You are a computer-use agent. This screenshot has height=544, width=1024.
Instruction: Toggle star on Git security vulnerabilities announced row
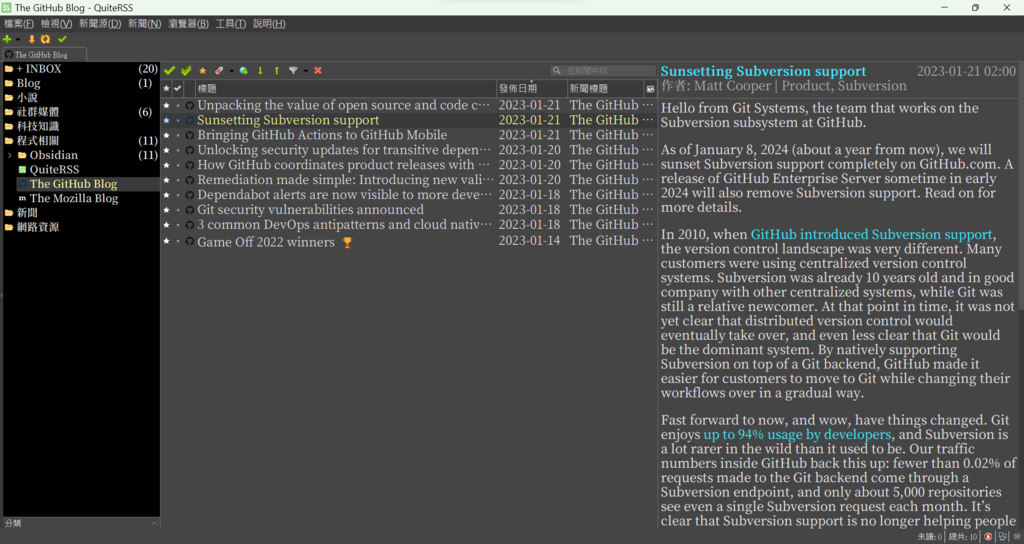pos(166,210)
